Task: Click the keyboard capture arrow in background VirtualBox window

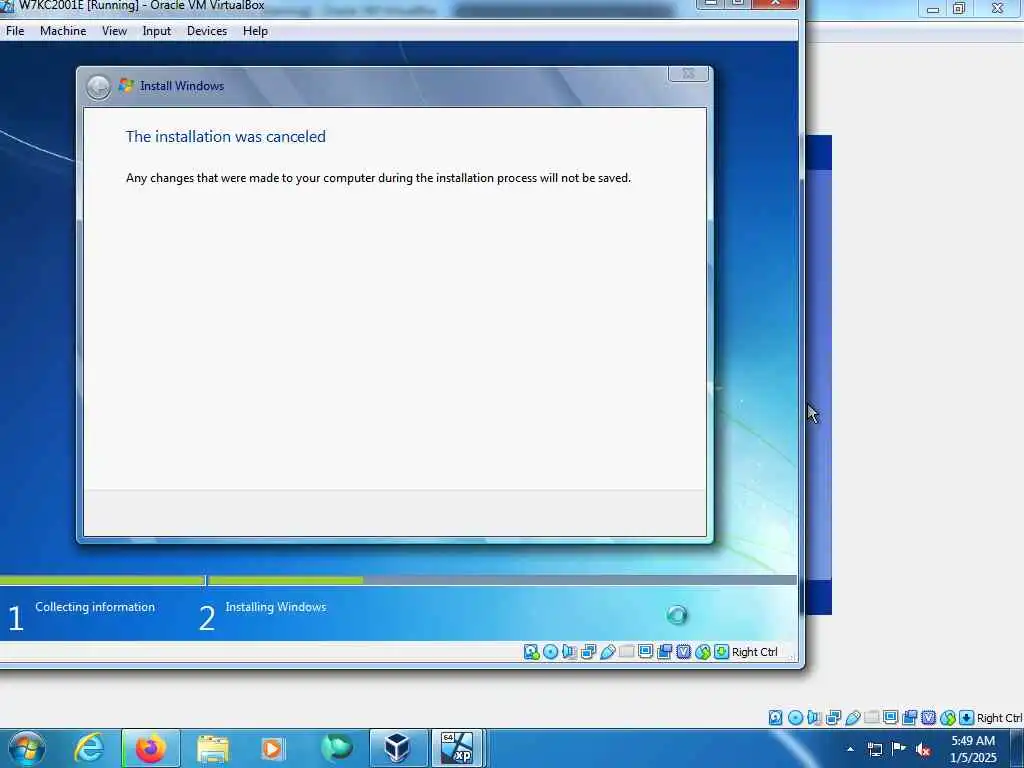Action: click(967, 718)
